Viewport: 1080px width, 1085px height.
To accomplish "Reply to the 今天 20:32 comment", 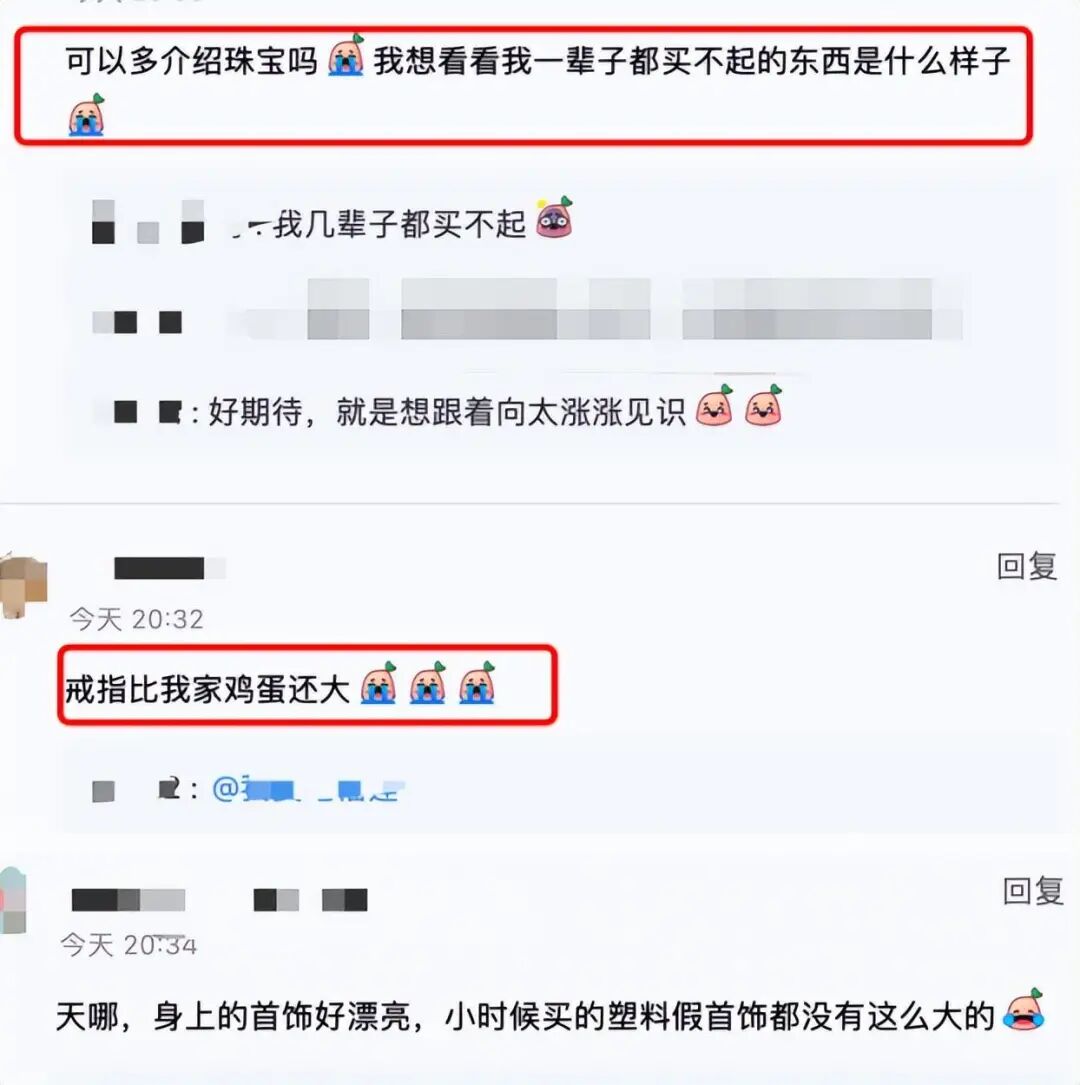I will [1027, 566].
